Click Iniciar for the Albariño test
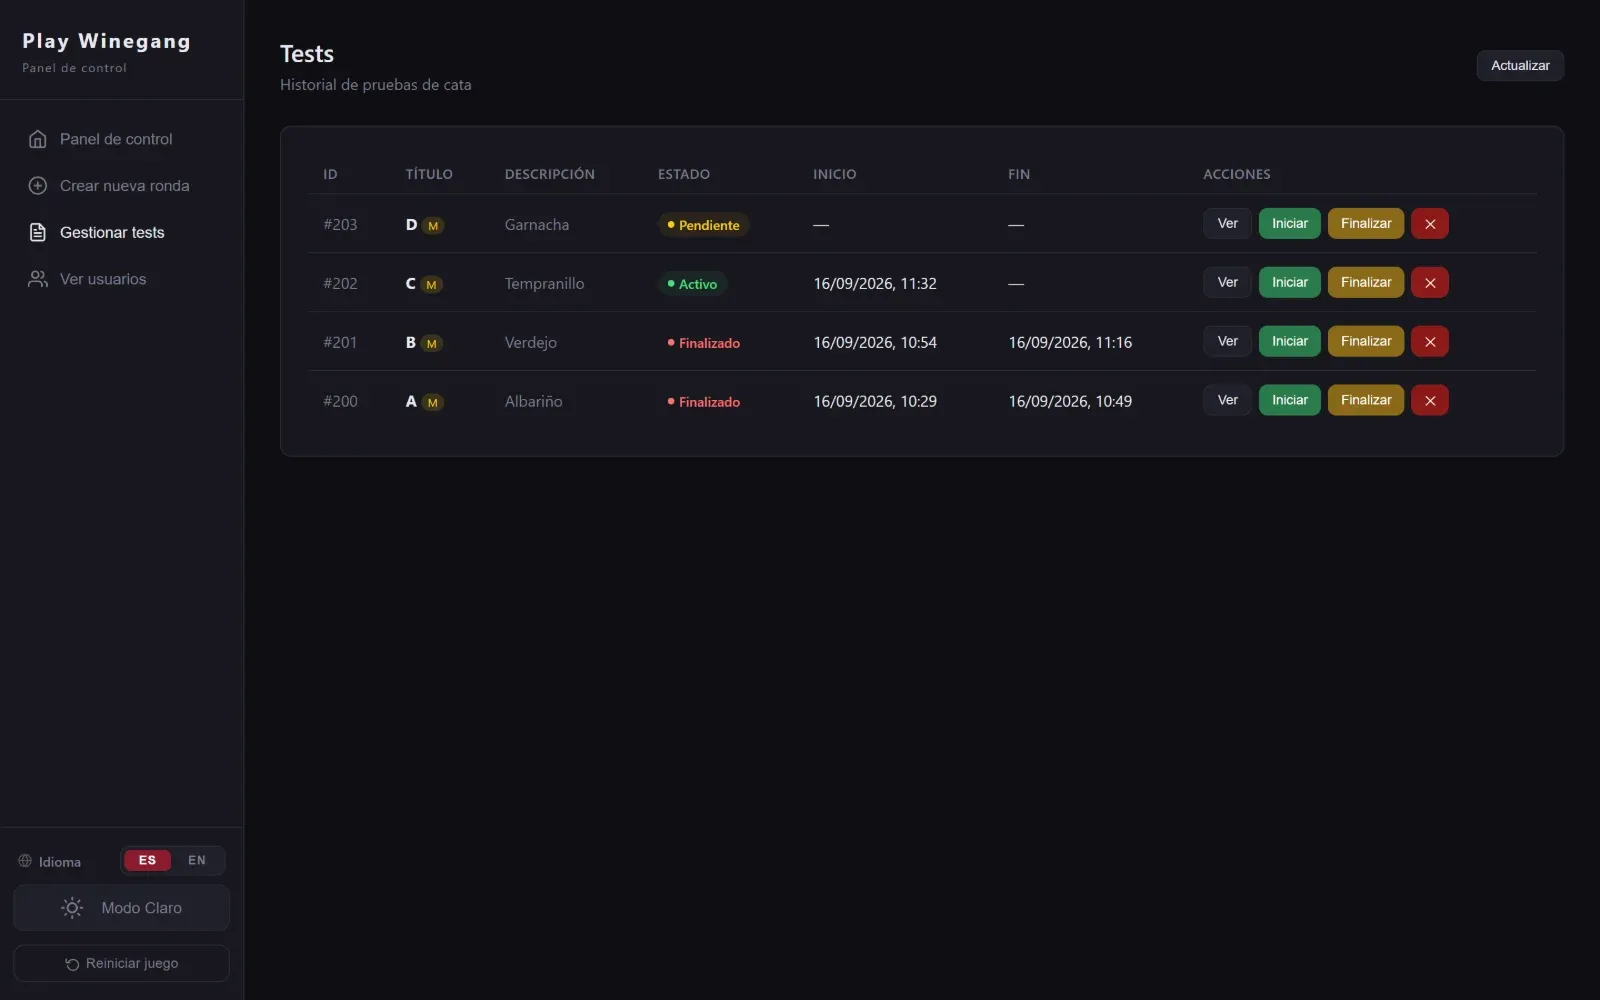The height and width of the screenshot is (1000, 1600). (1290, 401)
